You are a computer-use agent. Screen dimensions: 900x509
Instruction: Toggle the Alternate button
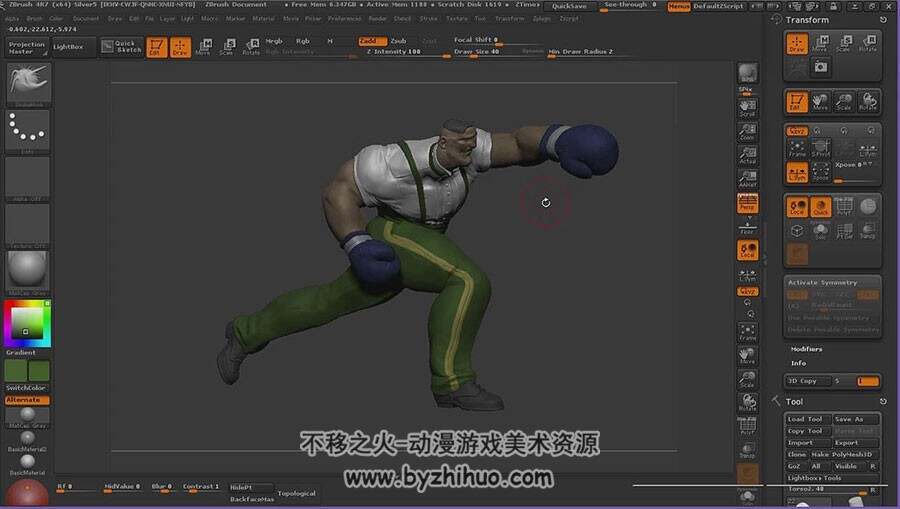pos(27,400)
